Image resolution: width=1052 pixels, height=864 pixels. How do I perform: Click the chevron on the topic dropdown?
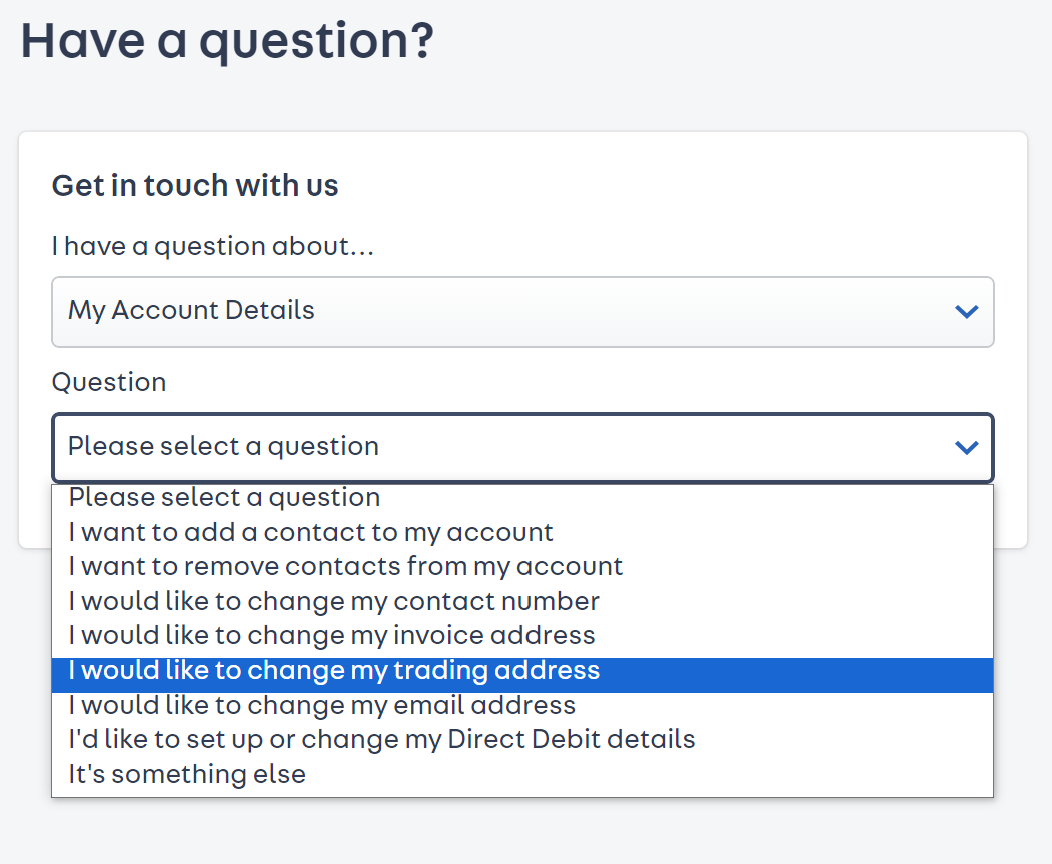(966, 311)
